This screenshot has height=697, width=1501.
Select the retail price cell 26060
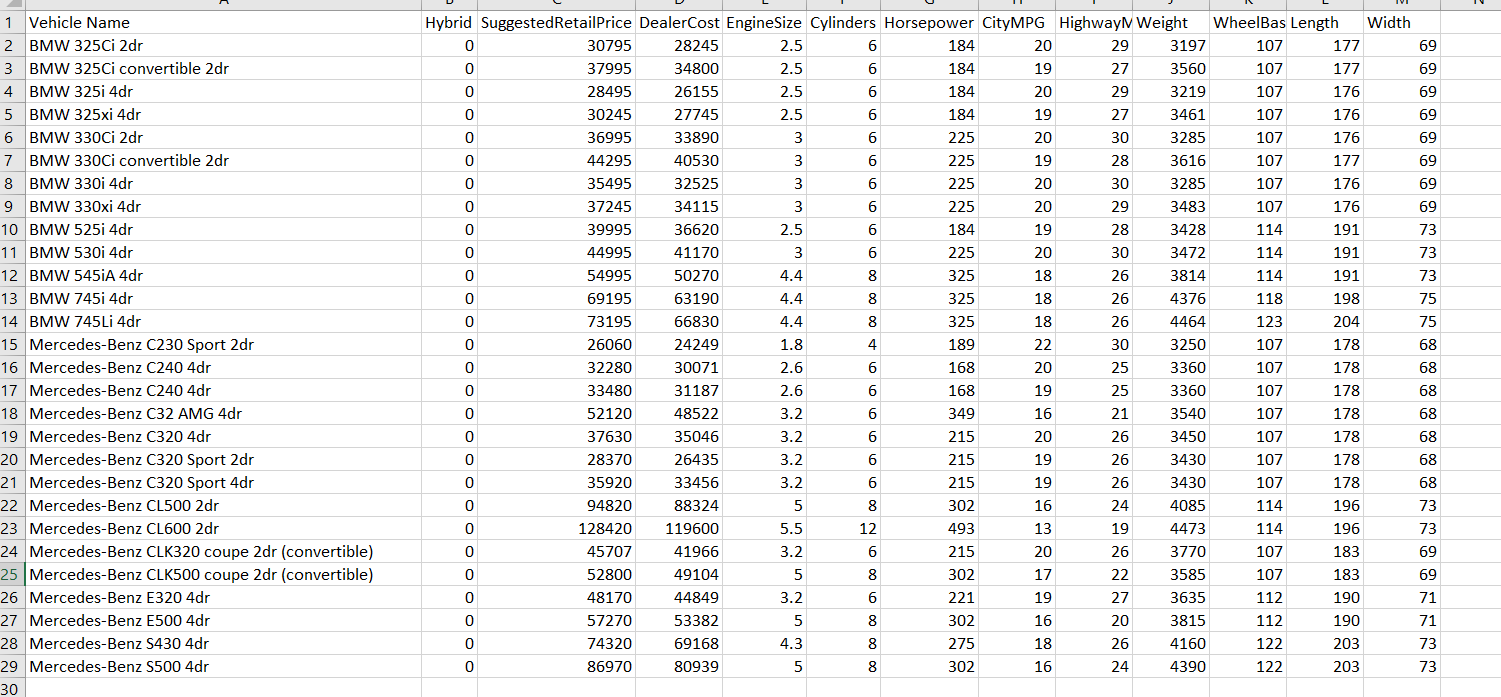(x=556, y=344)
